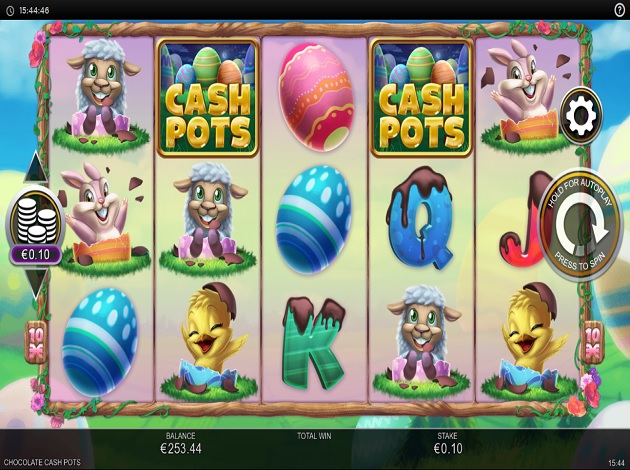The height and width of the screenshot is (470, 630).
Task: Click the left 10x payline marker
Action: [x=36, y=342]
